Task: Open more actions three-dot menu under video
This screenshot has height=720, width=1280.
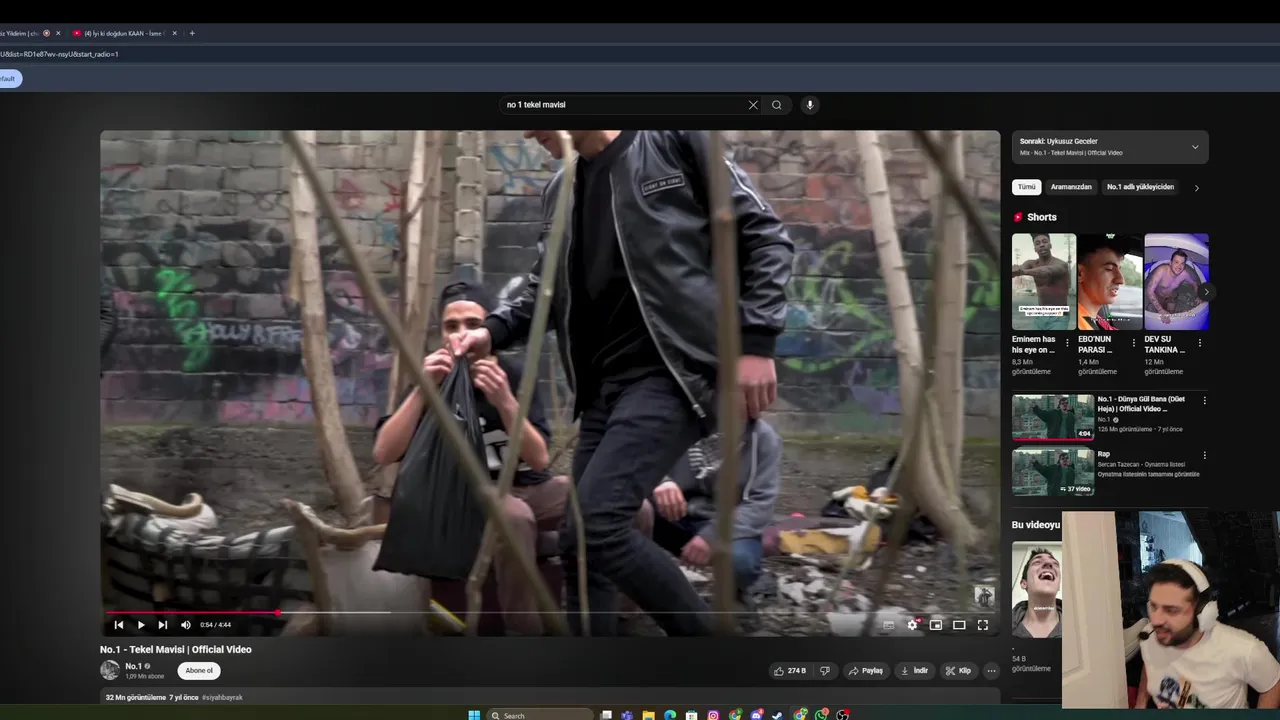Action: point(991,671)
